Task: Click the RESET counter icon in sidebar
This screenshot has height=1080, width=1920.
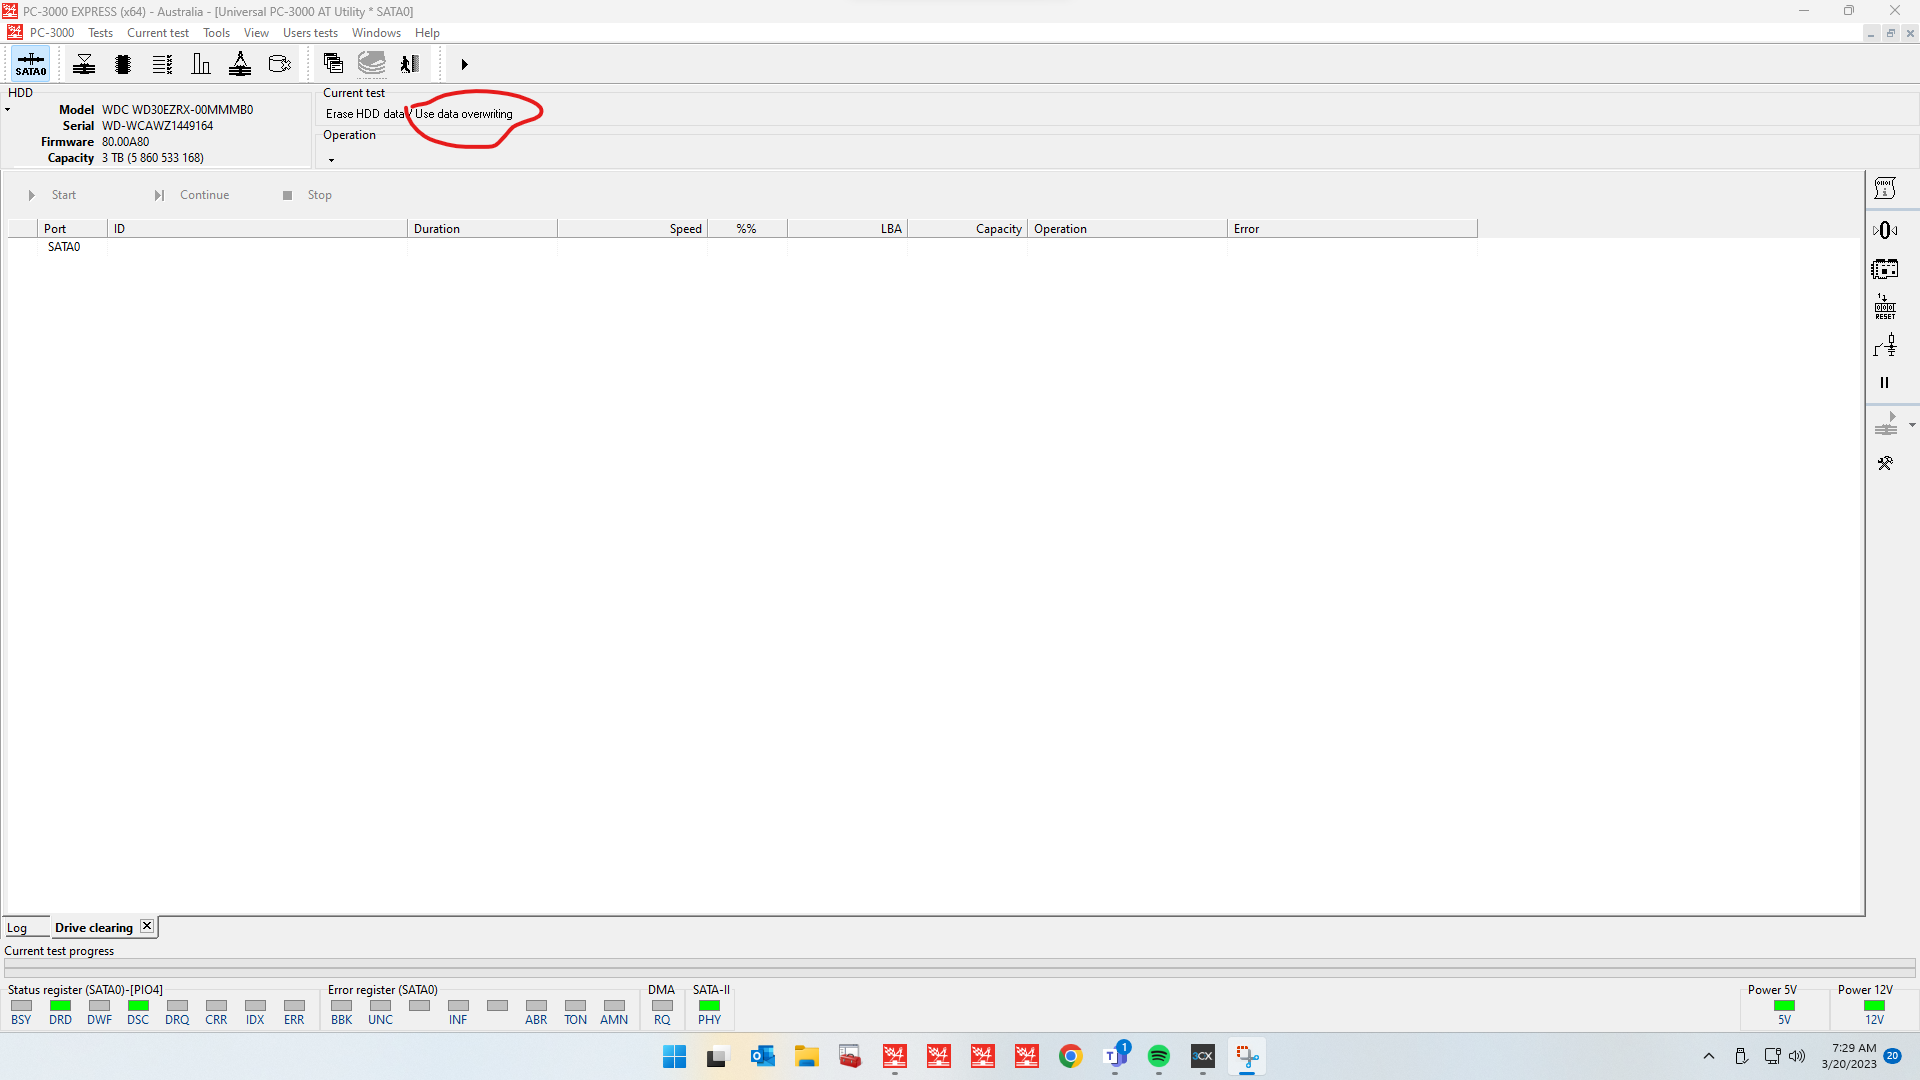Action: tap(1885, 307)
